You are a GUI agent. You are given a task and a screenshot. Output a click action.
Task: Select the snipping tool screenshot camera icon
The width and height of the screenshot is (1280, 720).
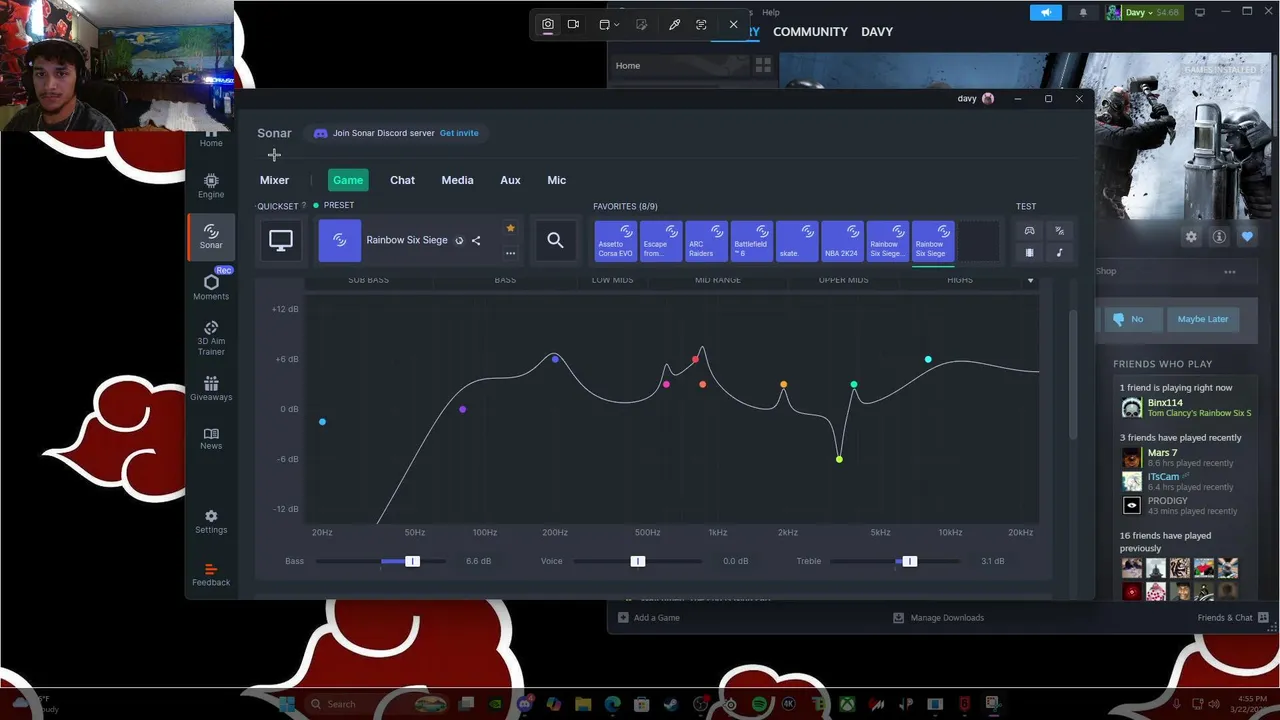548,24
